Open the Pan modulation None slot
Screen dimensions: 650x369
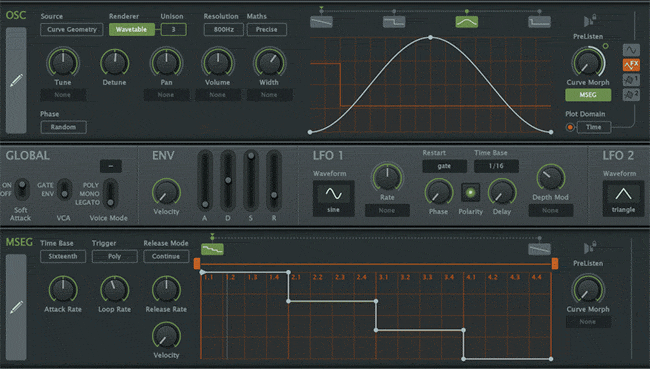pos(166,95)
